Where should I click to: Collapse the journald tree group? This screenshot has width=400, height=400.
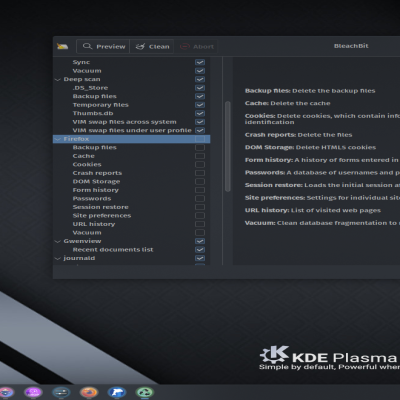tap(58, 258)
